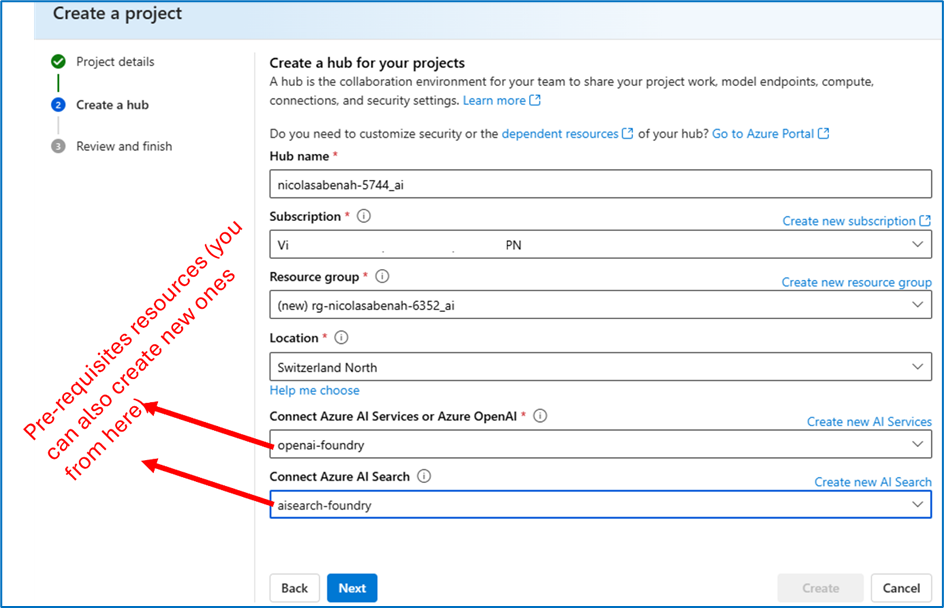Expand the Switzerland North location dropdown
This screenshot has height=608, width=944.
600,367
